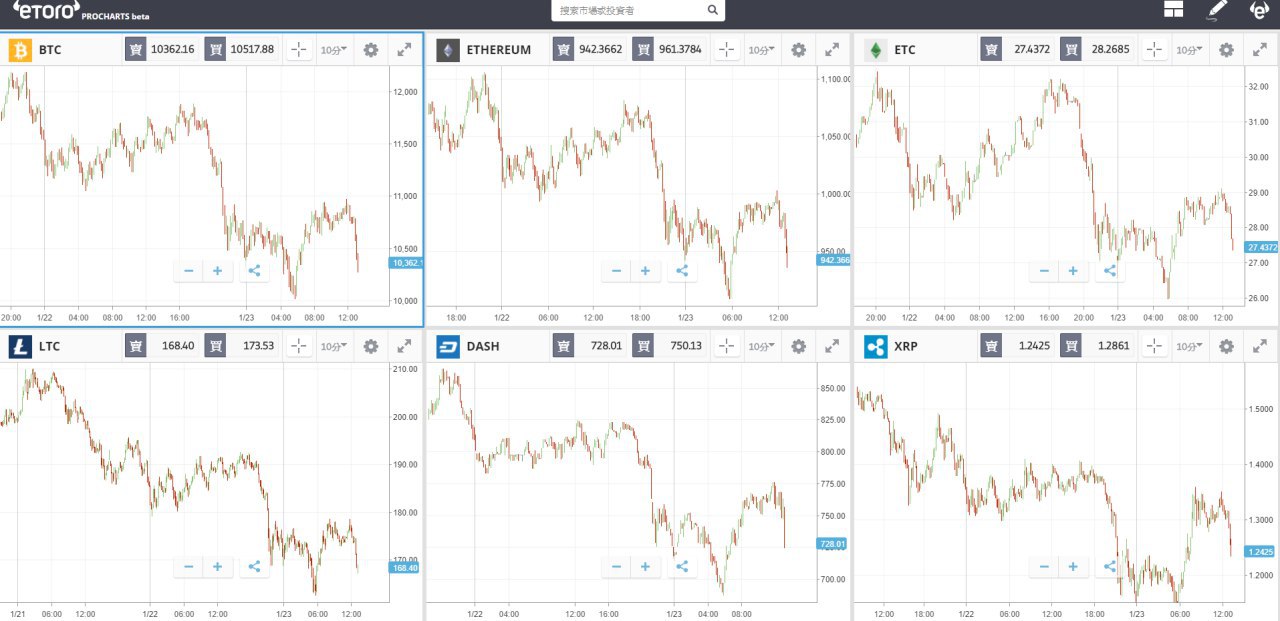Image resolution: width=1280 pixels, height=621 pixels.
Task: Share the XRP chart
Action: point(1109,567)
